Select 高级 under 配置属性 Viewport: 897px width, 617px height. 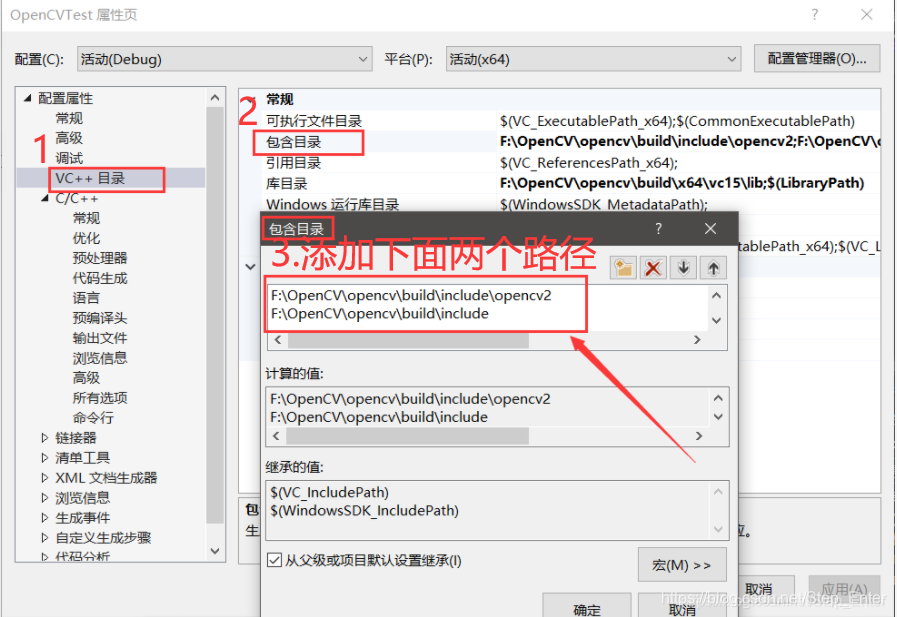[x=69, y=138]
